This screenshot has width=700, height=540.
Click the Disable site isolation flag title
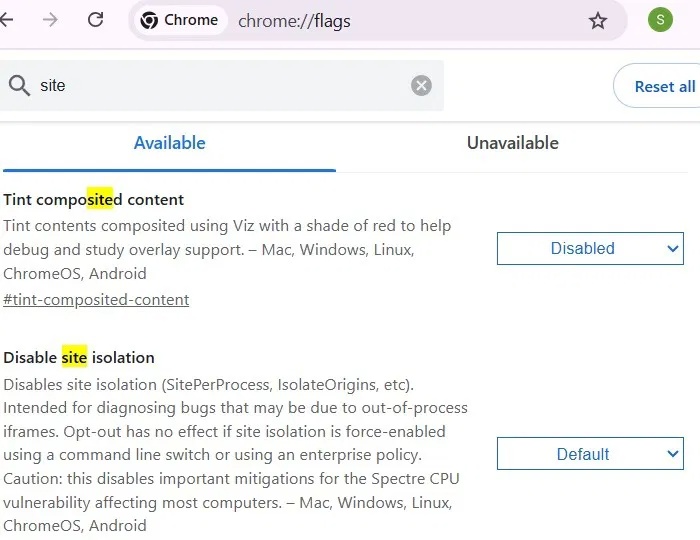coord(79,357)
